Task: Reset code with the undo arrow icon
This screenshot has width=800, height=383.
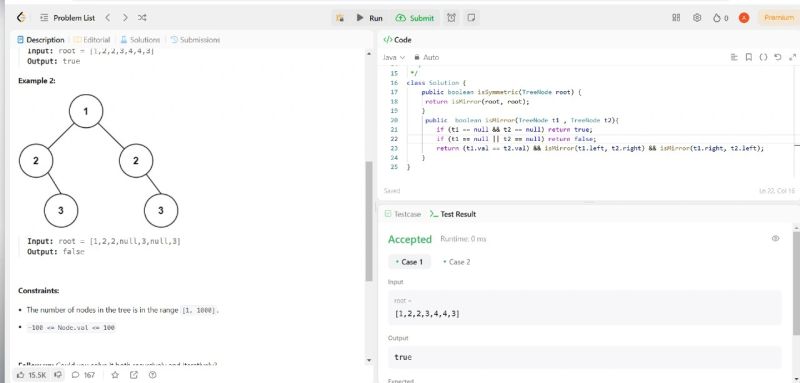Action: click(x=778, y=57)
